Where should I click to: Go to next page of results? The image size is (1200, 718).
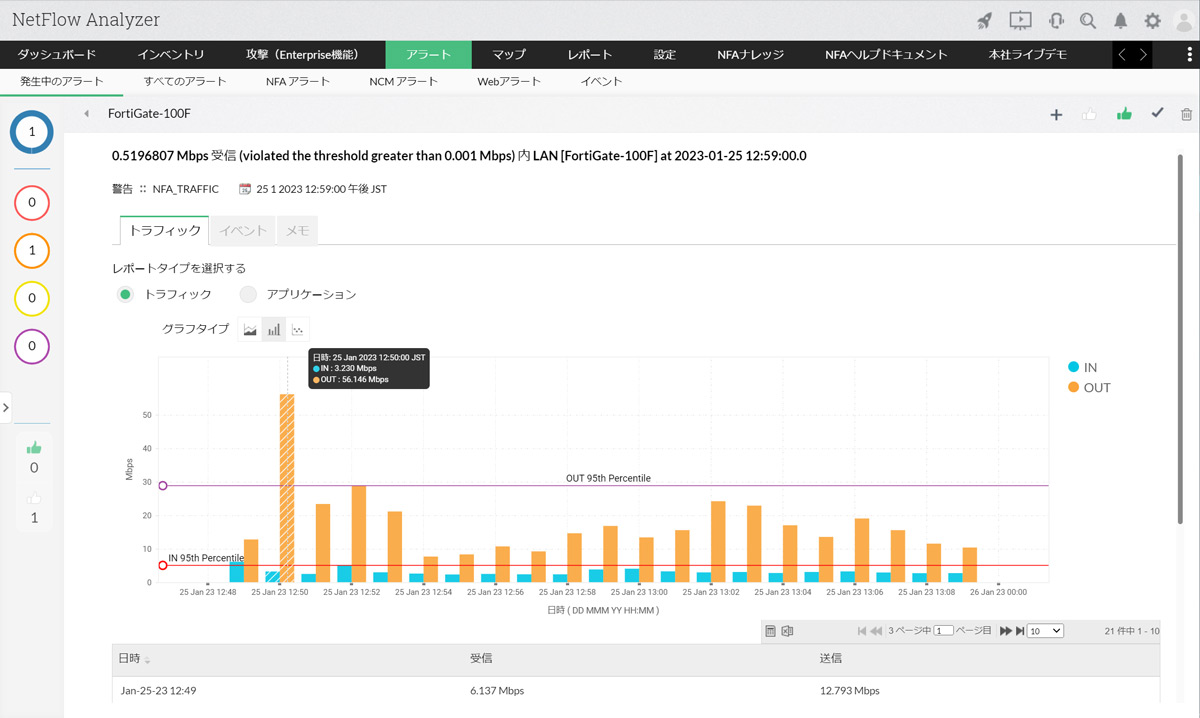click(x=1006, y=631)
